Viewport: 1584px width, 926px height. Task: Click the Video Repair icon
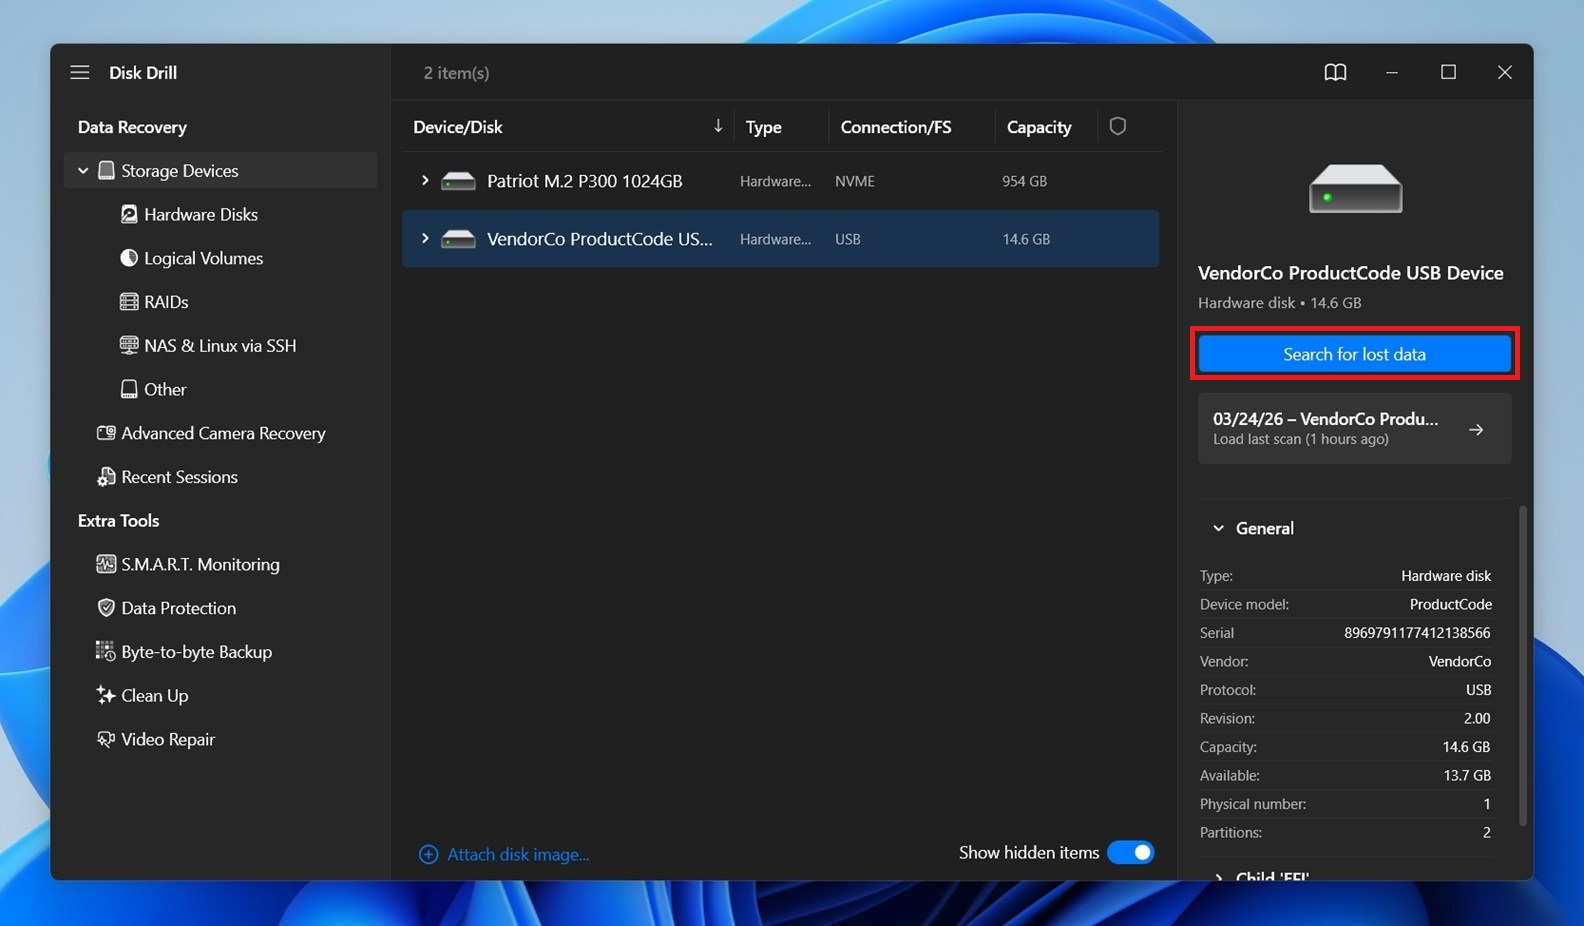pos(106,739)
